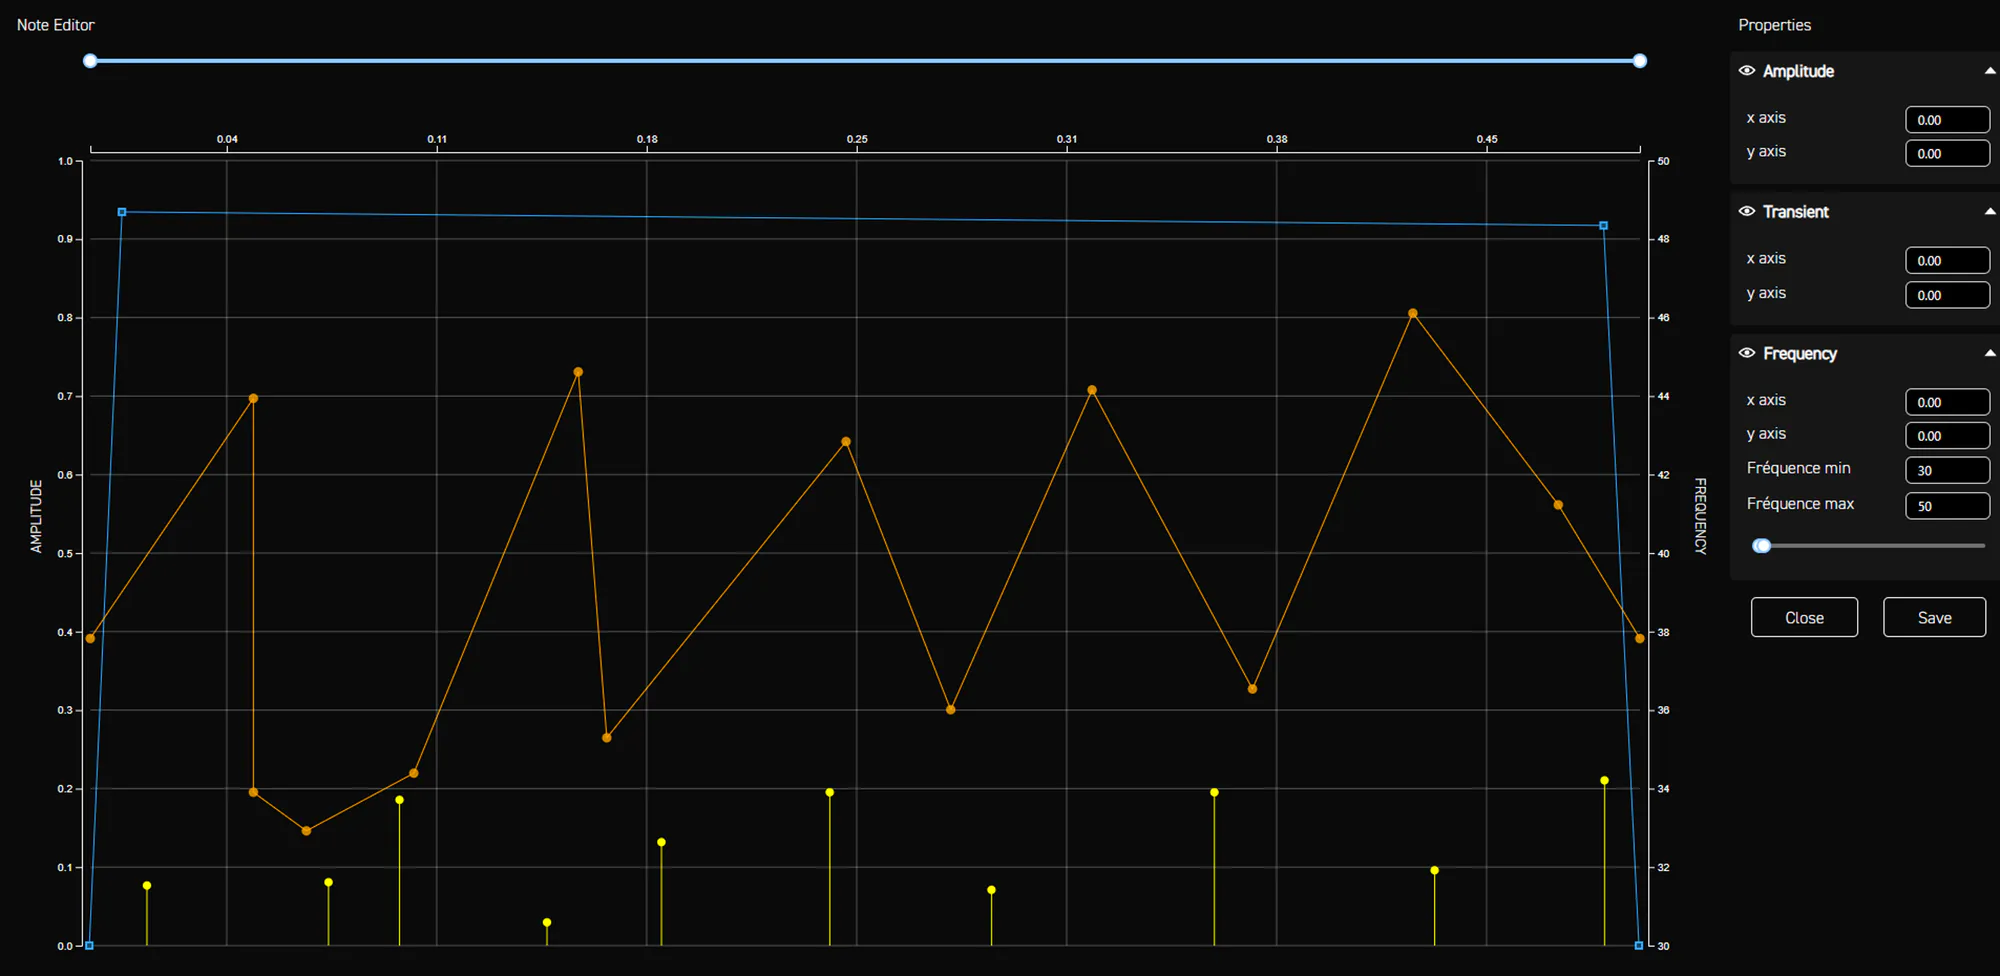
Task: Toggle Amplitude curve visibility eye icon
Action: [x=1747, y=71]
